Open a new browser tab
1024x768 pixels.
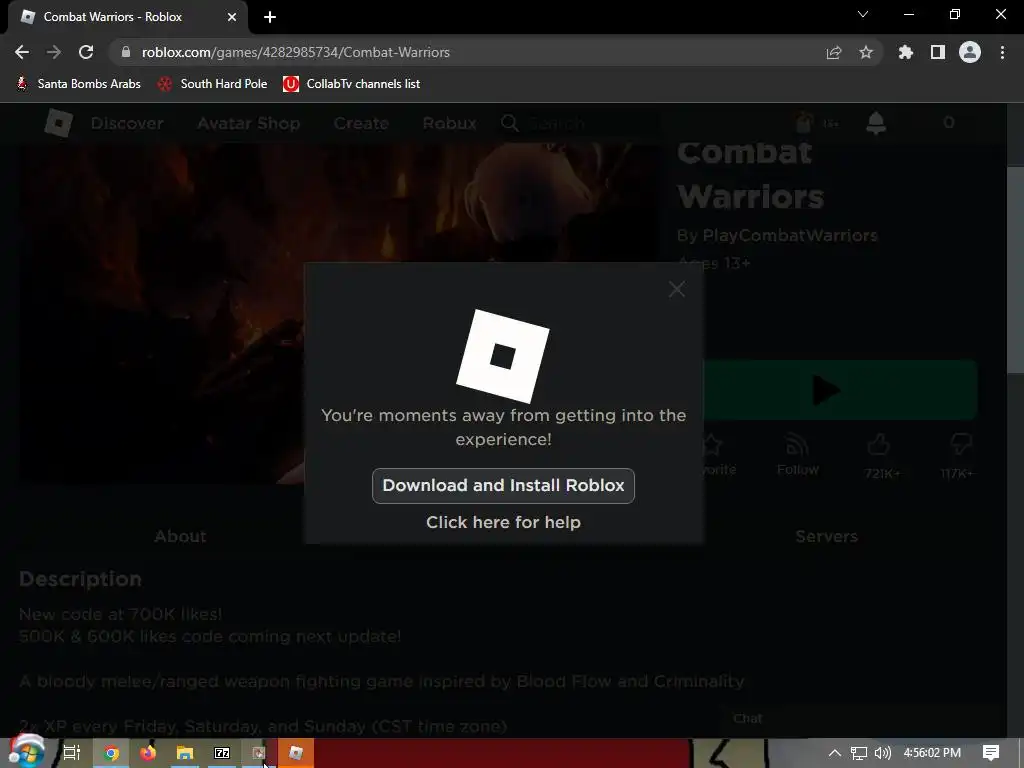(270, 17)
